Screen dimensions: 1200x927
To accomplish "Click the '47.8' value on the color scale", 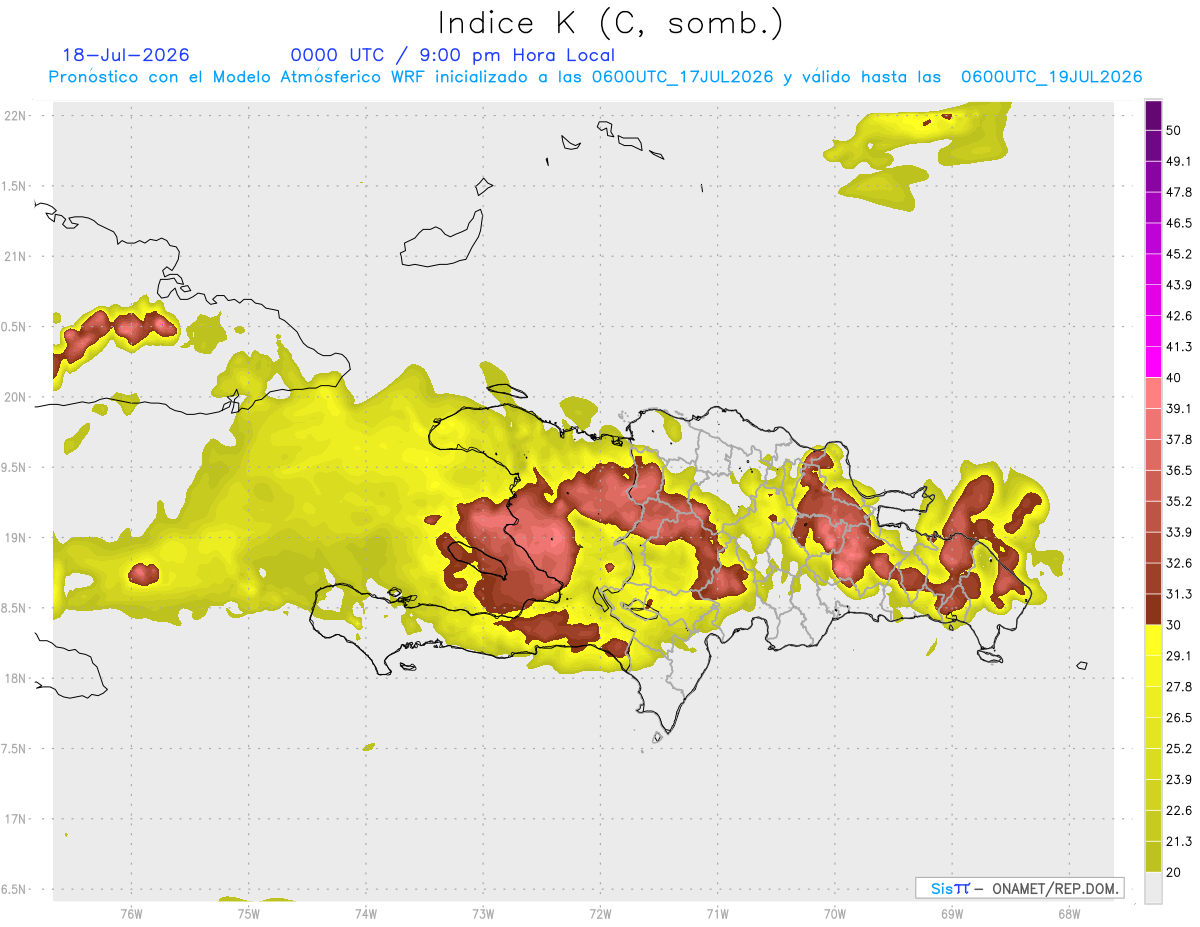I will click(x=1179, y=192).
